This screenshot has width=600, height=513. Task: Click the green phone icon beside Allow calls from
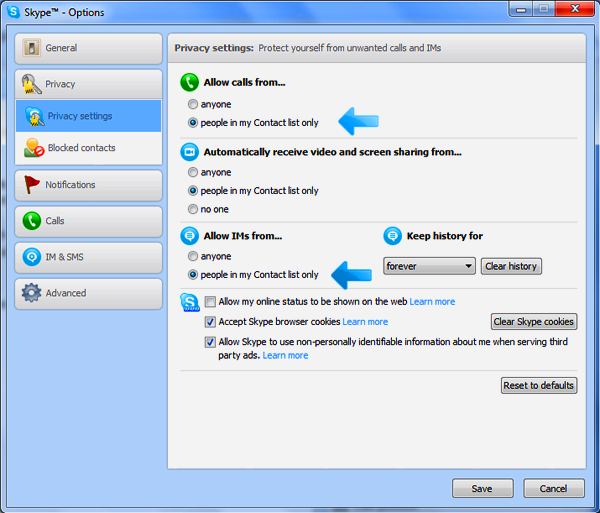(189, 82)
